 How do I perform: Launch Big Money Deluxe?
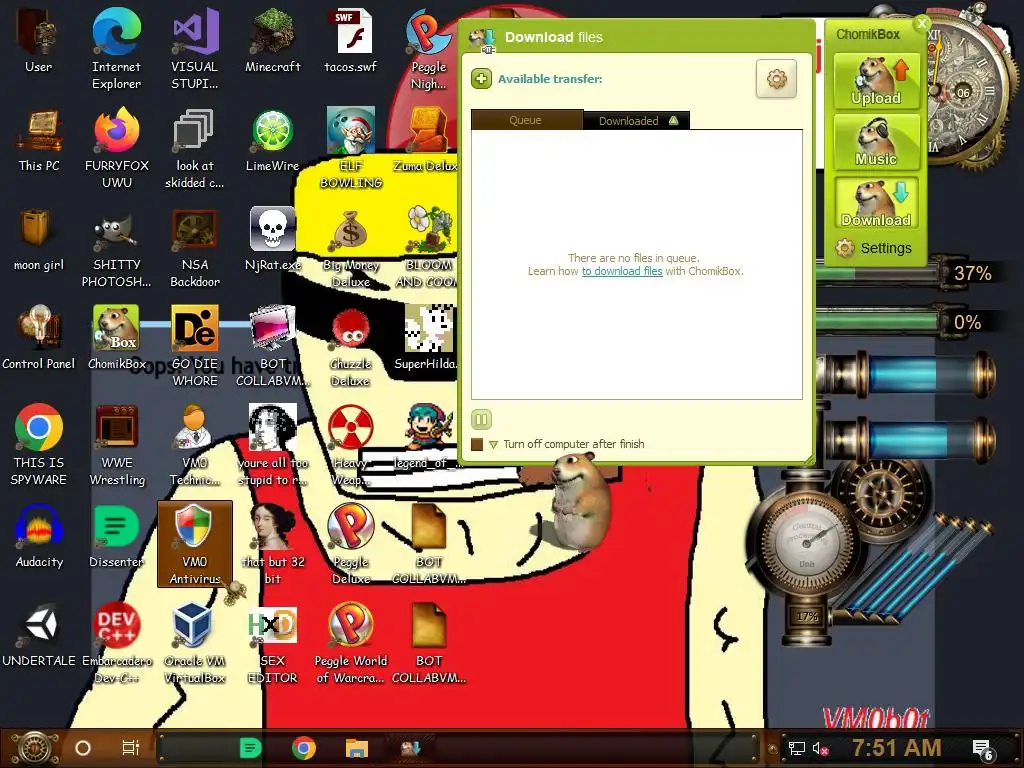tap(351, 248)
